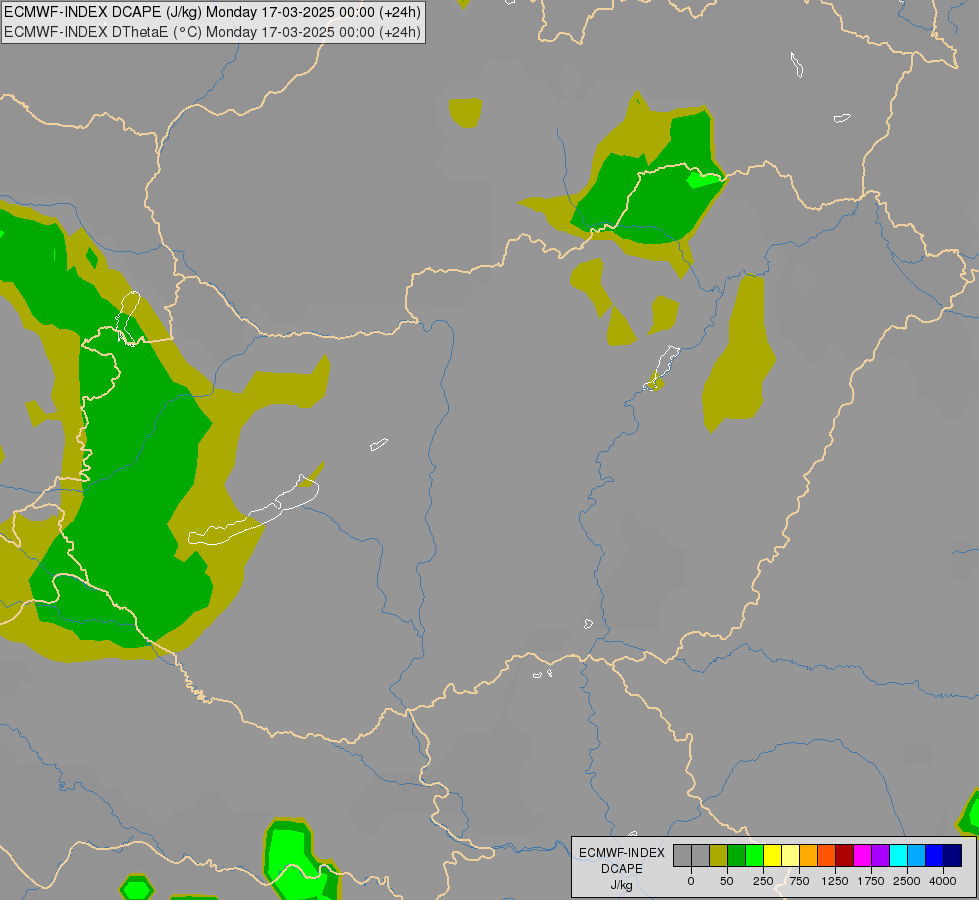Select the pale yellow swatch left of 750
979x900 pixels.
pyautogui.click(x=790, y=856)
